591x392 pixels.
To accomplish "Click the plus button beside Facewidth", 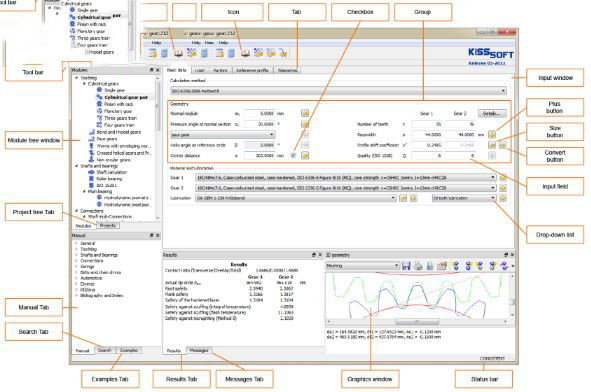I will [x=492, y=135].
